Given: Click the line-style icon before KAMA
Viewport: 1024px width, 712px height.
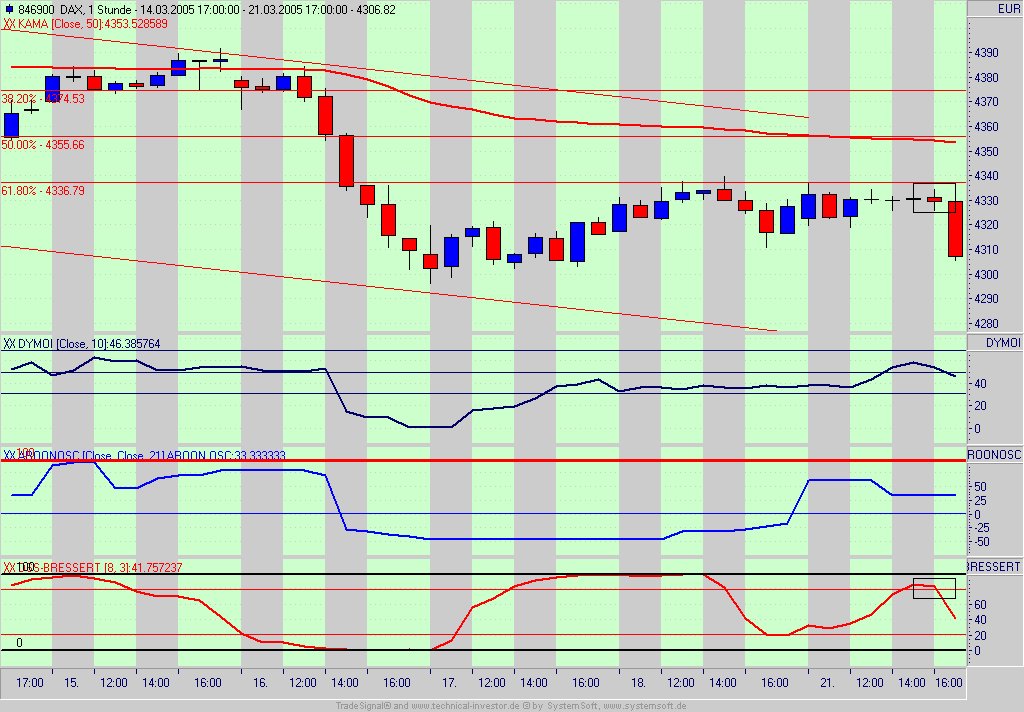Looking at the screenshot, I should point(9,24).
